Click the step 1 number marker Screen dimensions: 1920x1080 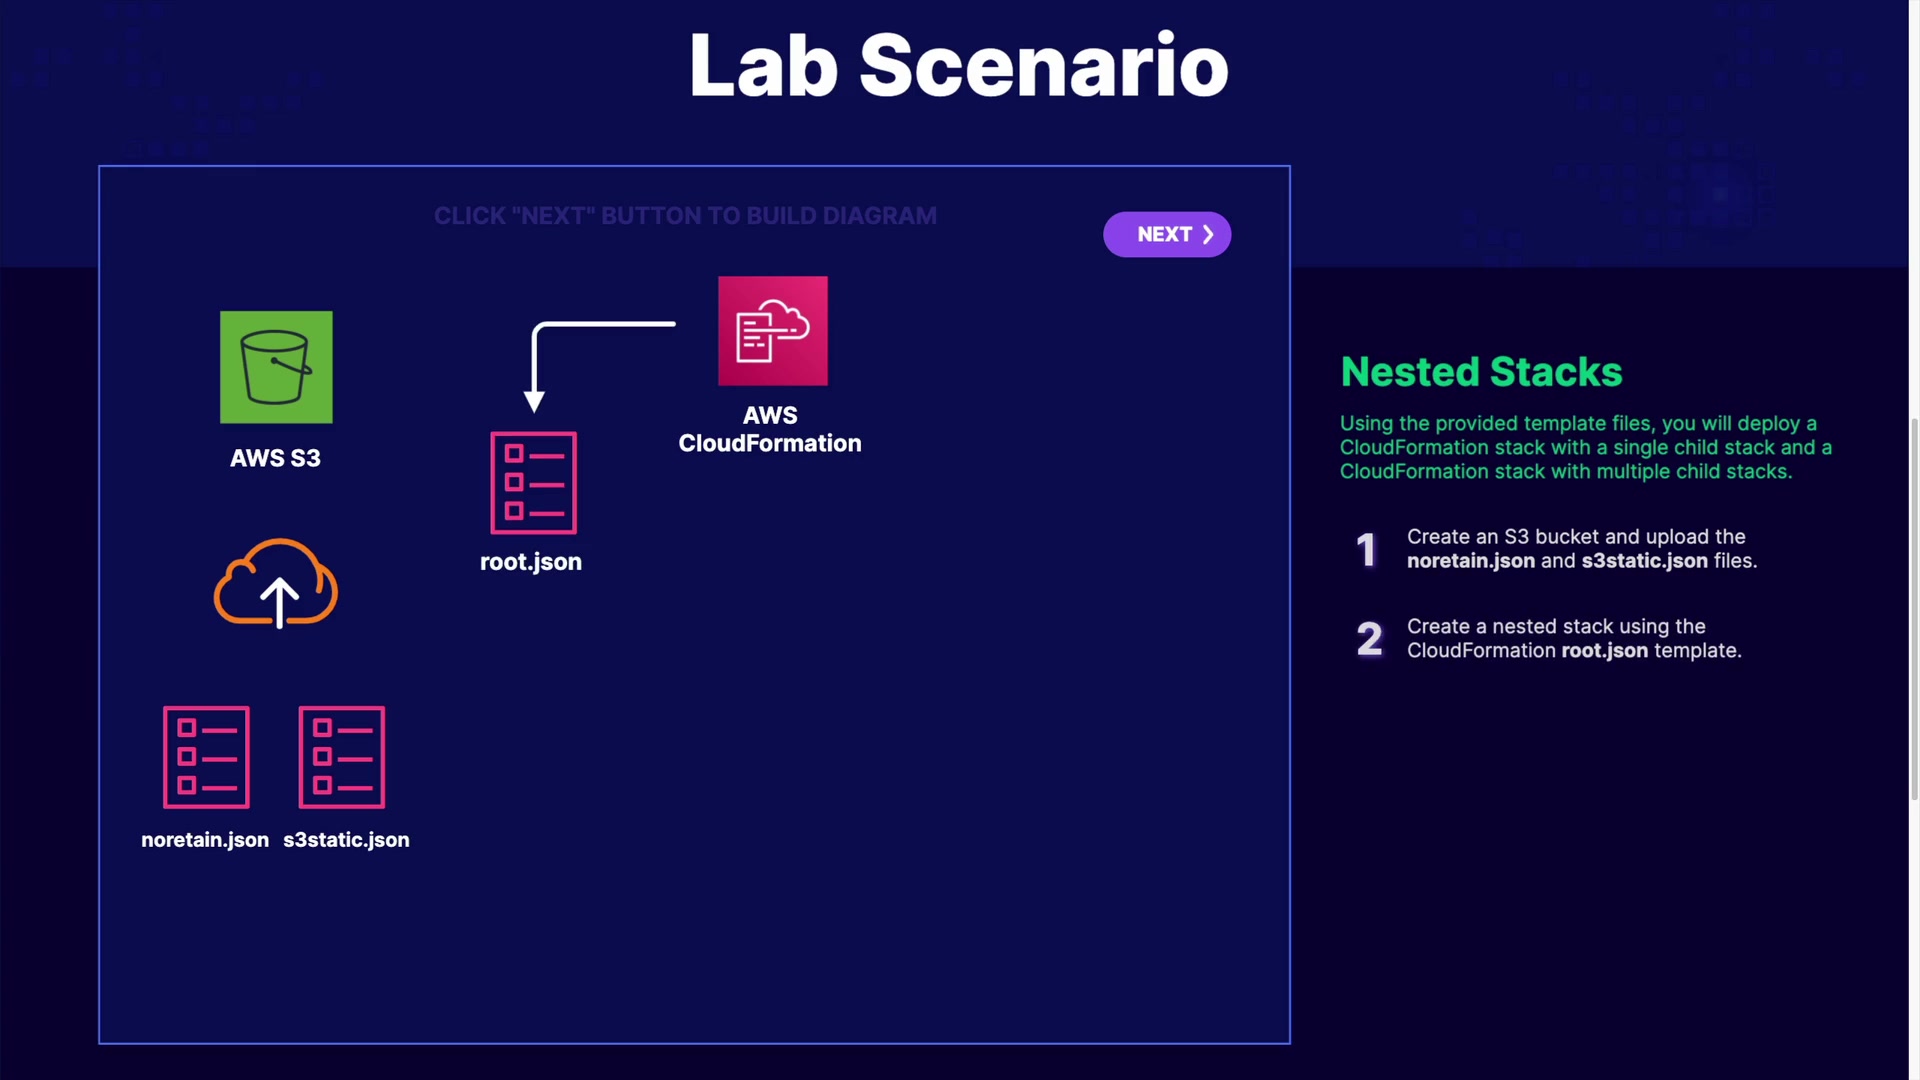[x=1366, y=549]
